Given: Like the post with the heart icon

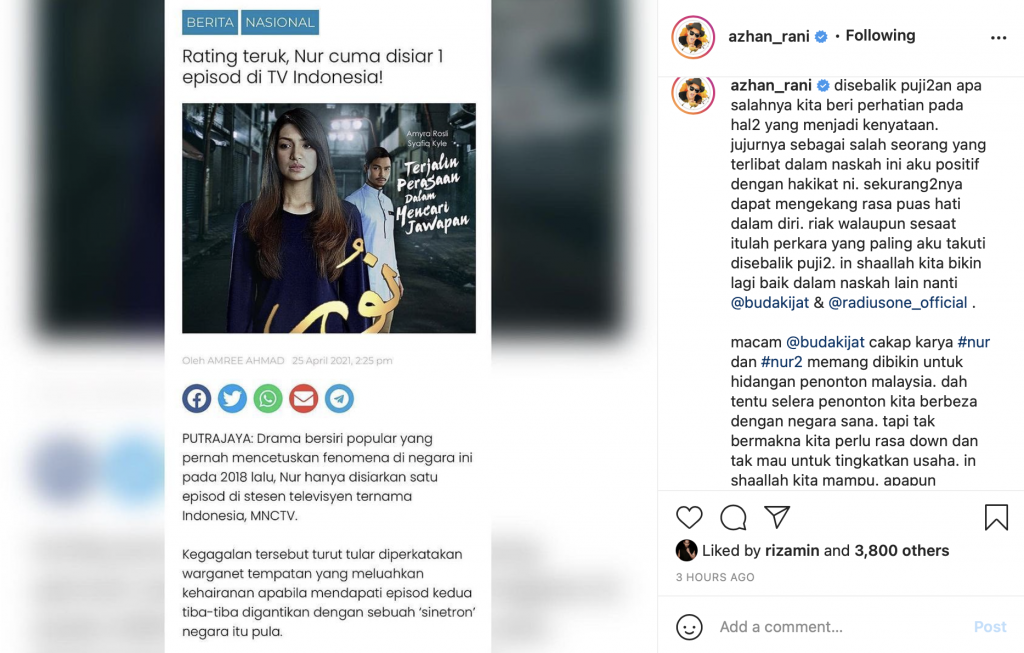Looking at the screenshot, I should pyautogui.click(x=689, y=518).
